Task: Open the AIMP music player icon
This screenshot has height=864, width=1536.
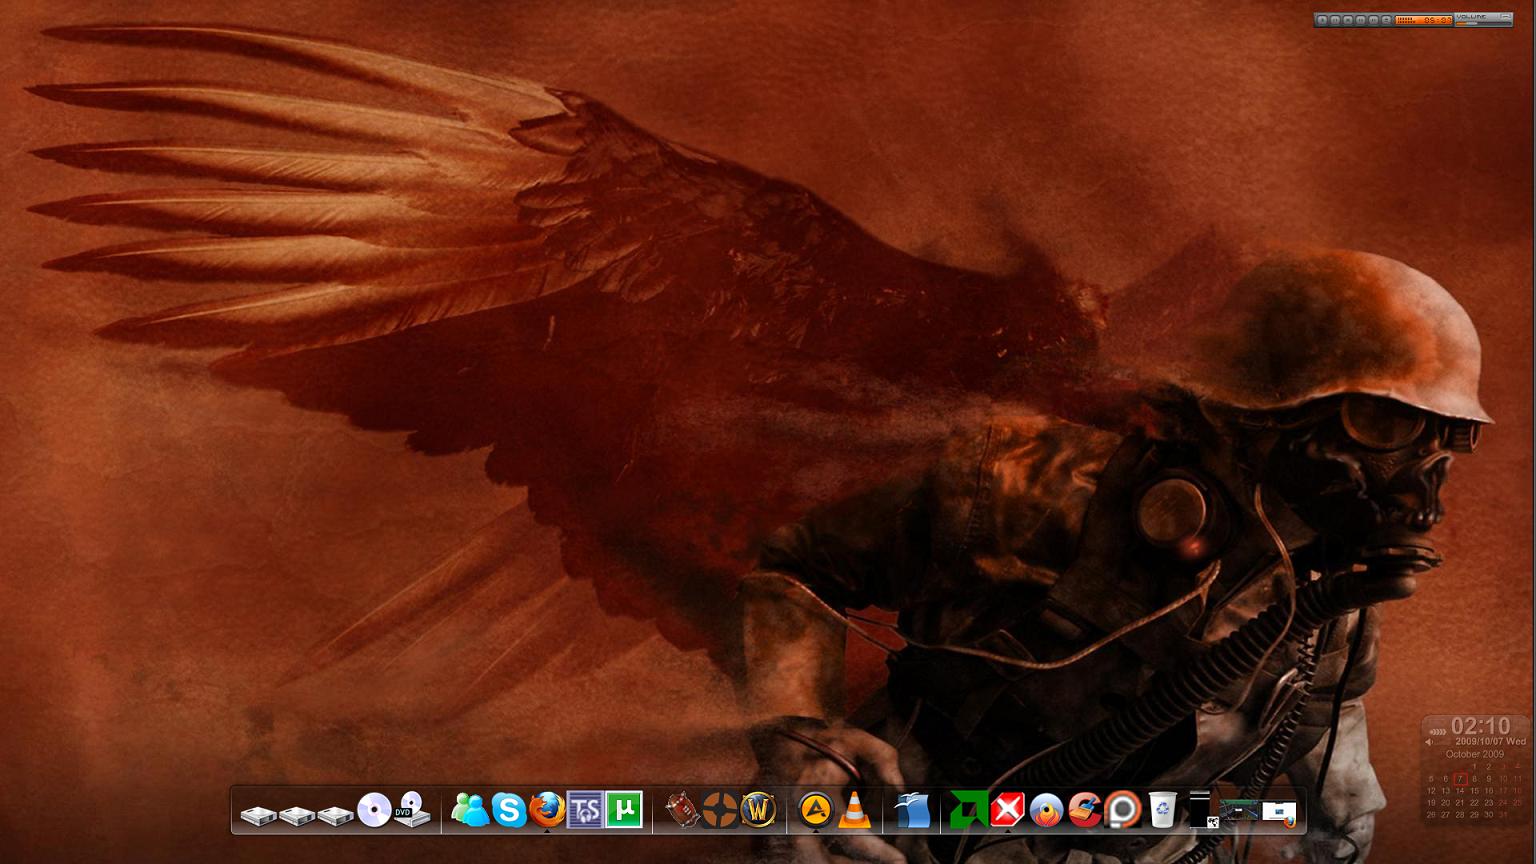Action: 815,809
